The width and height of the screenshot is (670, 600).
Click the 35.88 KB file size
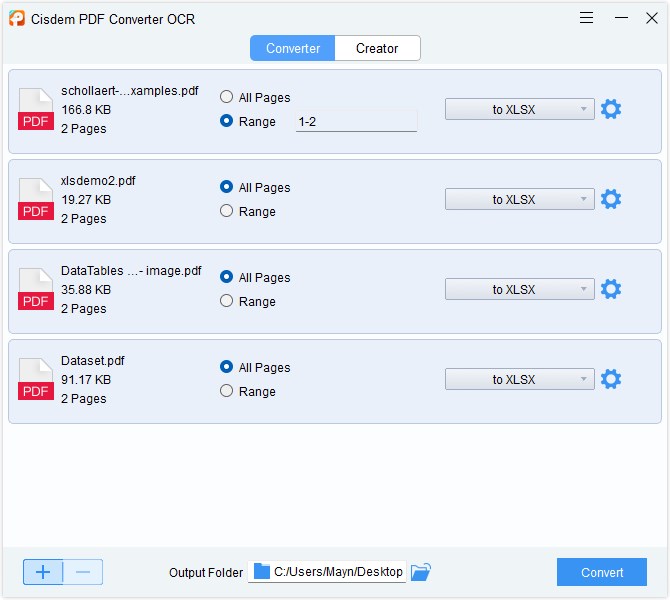tap(86, 290)
